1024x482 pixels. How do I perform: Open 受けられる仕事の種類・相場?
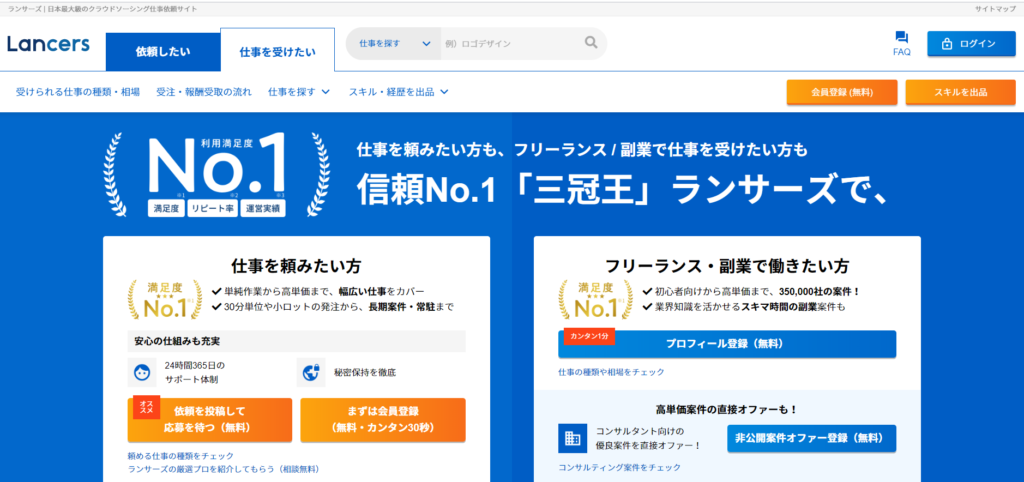(78, 92)
